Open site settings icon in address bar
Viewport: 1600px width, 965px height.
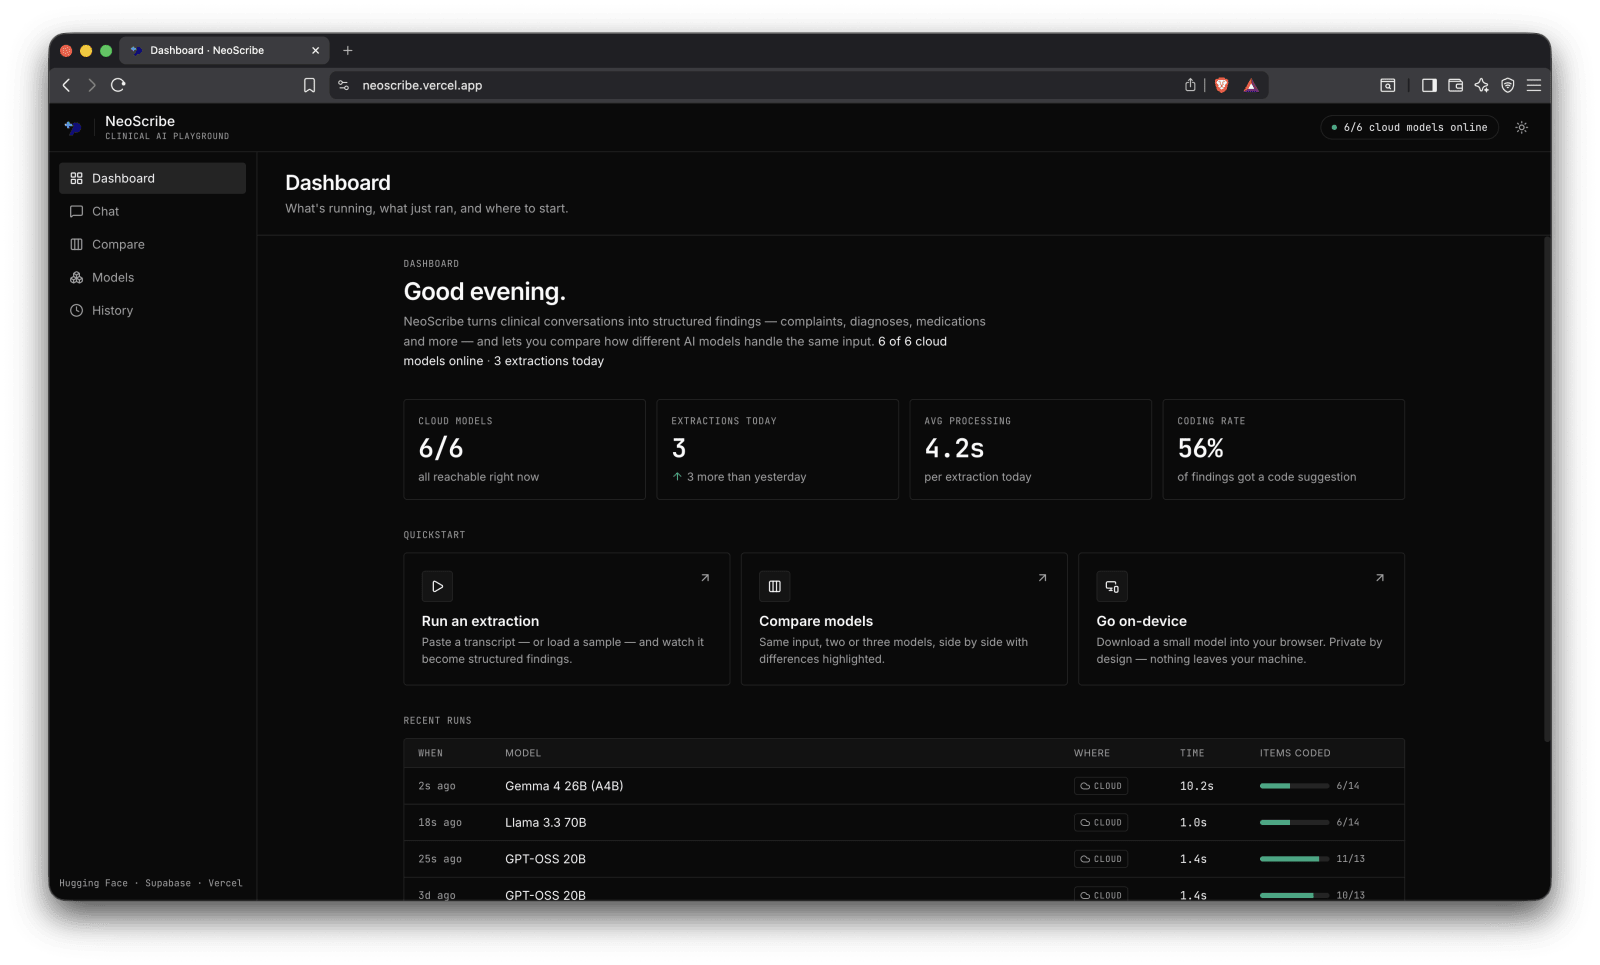[344, 85]
